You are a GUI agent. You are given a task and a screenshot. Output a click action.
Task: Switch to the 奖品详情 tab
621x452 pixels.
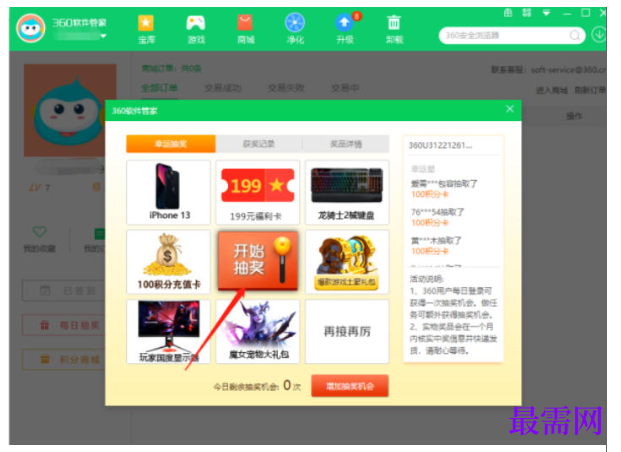pos(346,144)
